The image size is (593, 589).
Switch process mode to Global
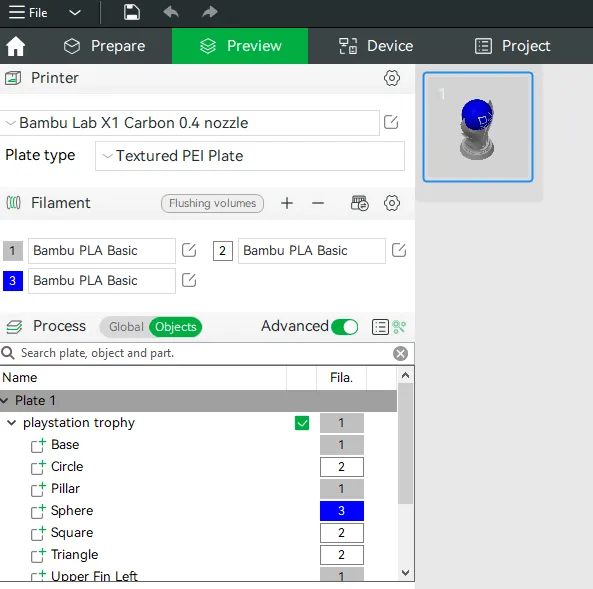pyautogui.click(x=126, y=327)
